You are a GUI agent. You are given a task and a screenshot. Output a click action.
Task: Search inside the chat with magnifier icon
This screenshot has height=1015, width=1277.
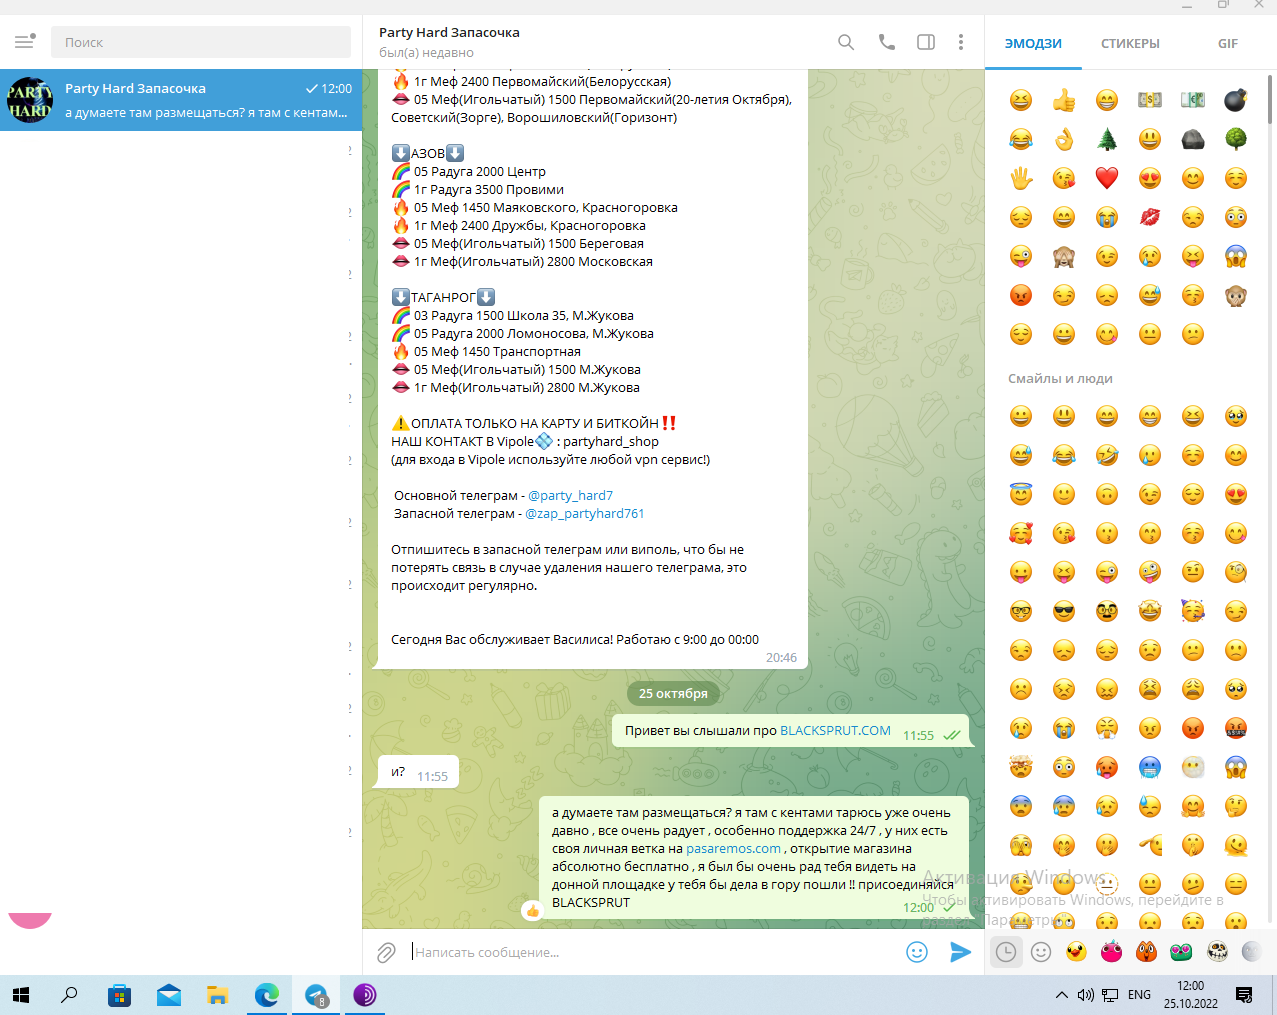pyautogui.click(x=846, y=42)
